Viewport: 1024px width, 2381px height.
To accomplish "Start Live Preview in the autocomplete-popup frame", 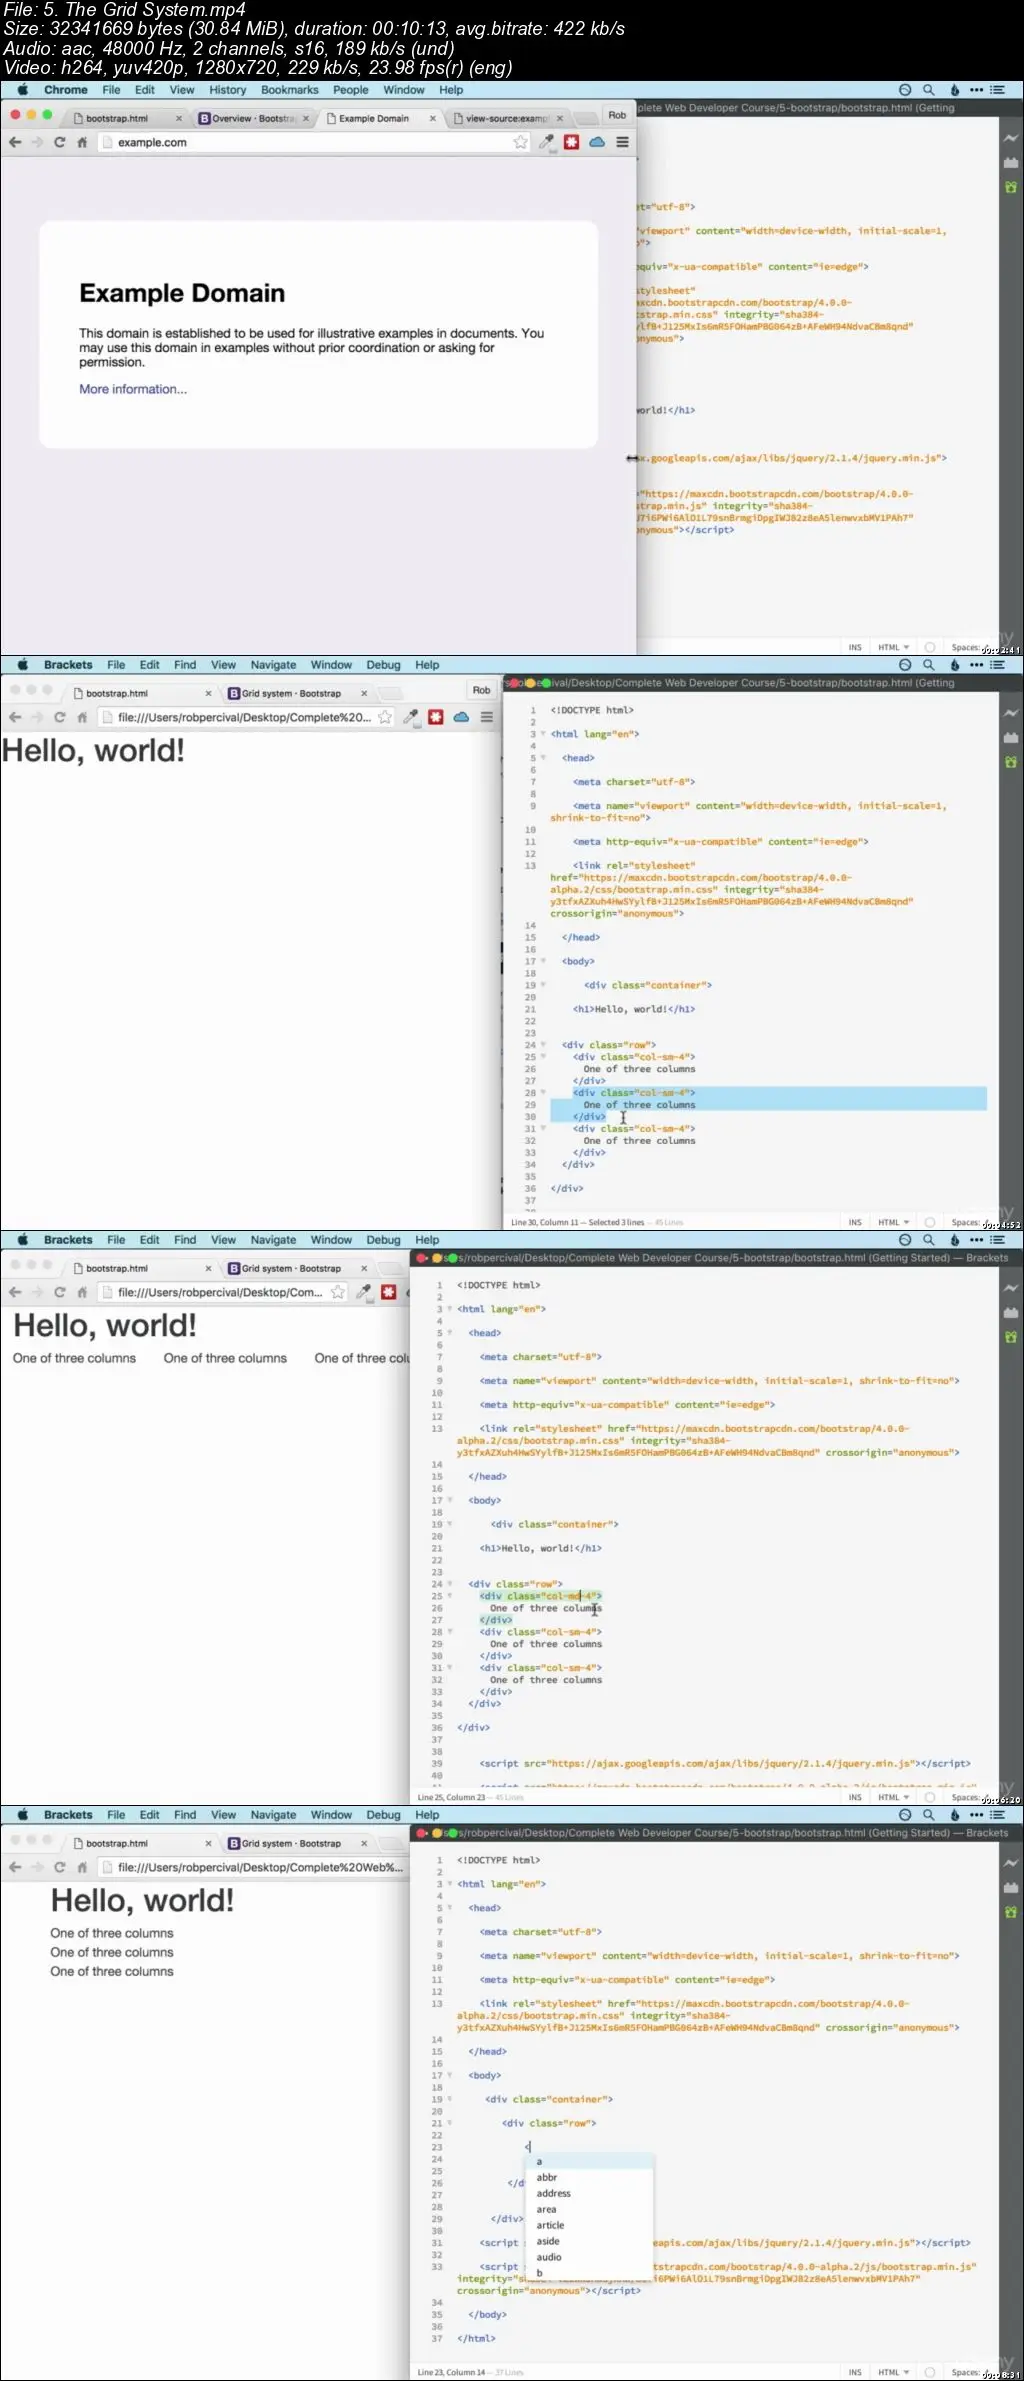I will point(1011,1863).
